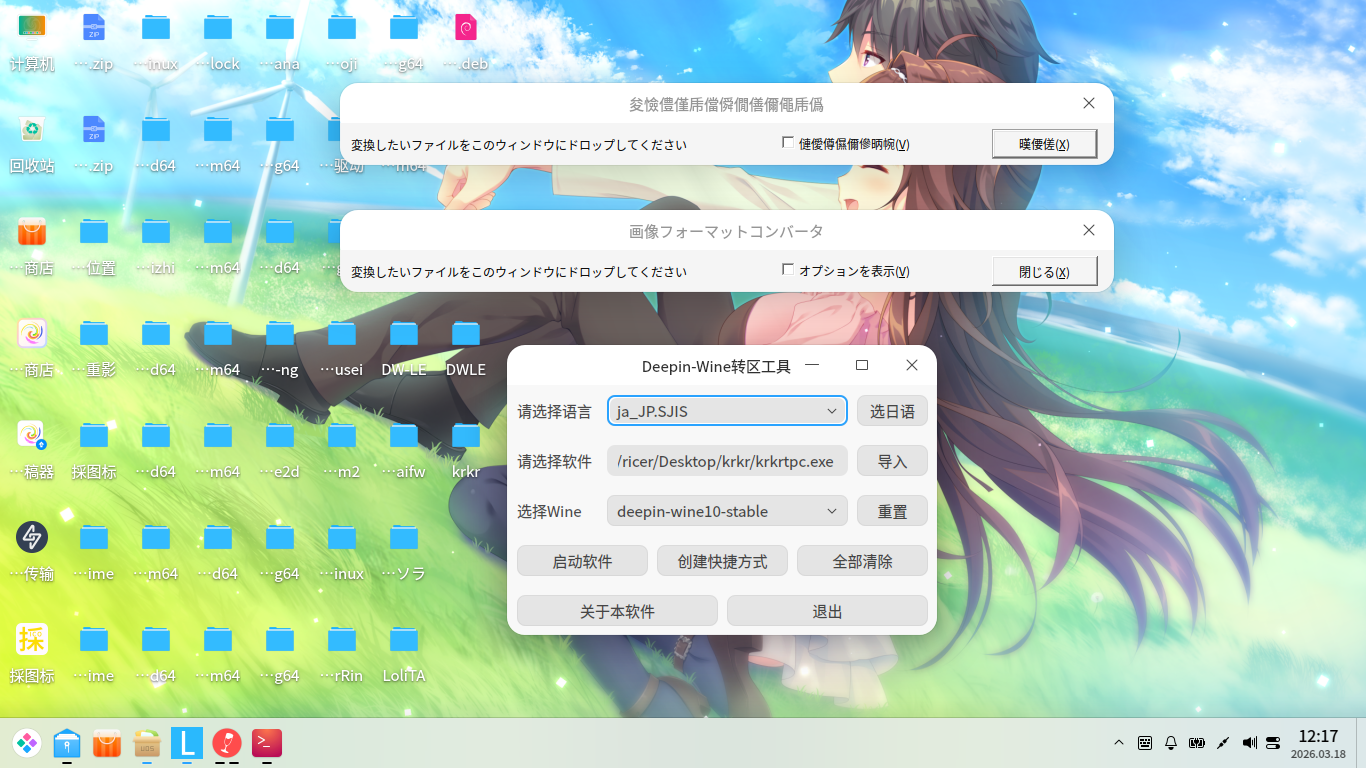Select the folder labeled …重影
This screenshot has width=1366, height=768.
pyautogui.click(x=94, y=333)
